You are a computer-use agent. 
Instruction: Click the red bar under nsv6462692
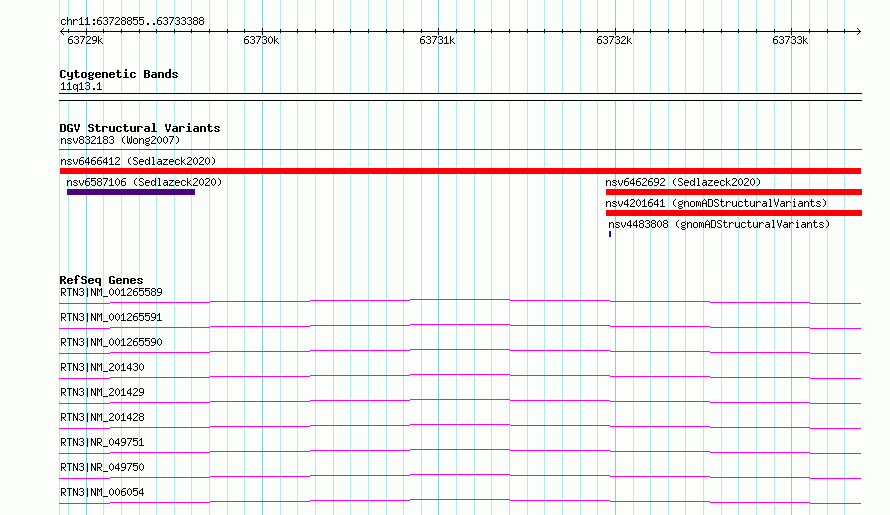[734, 192]
